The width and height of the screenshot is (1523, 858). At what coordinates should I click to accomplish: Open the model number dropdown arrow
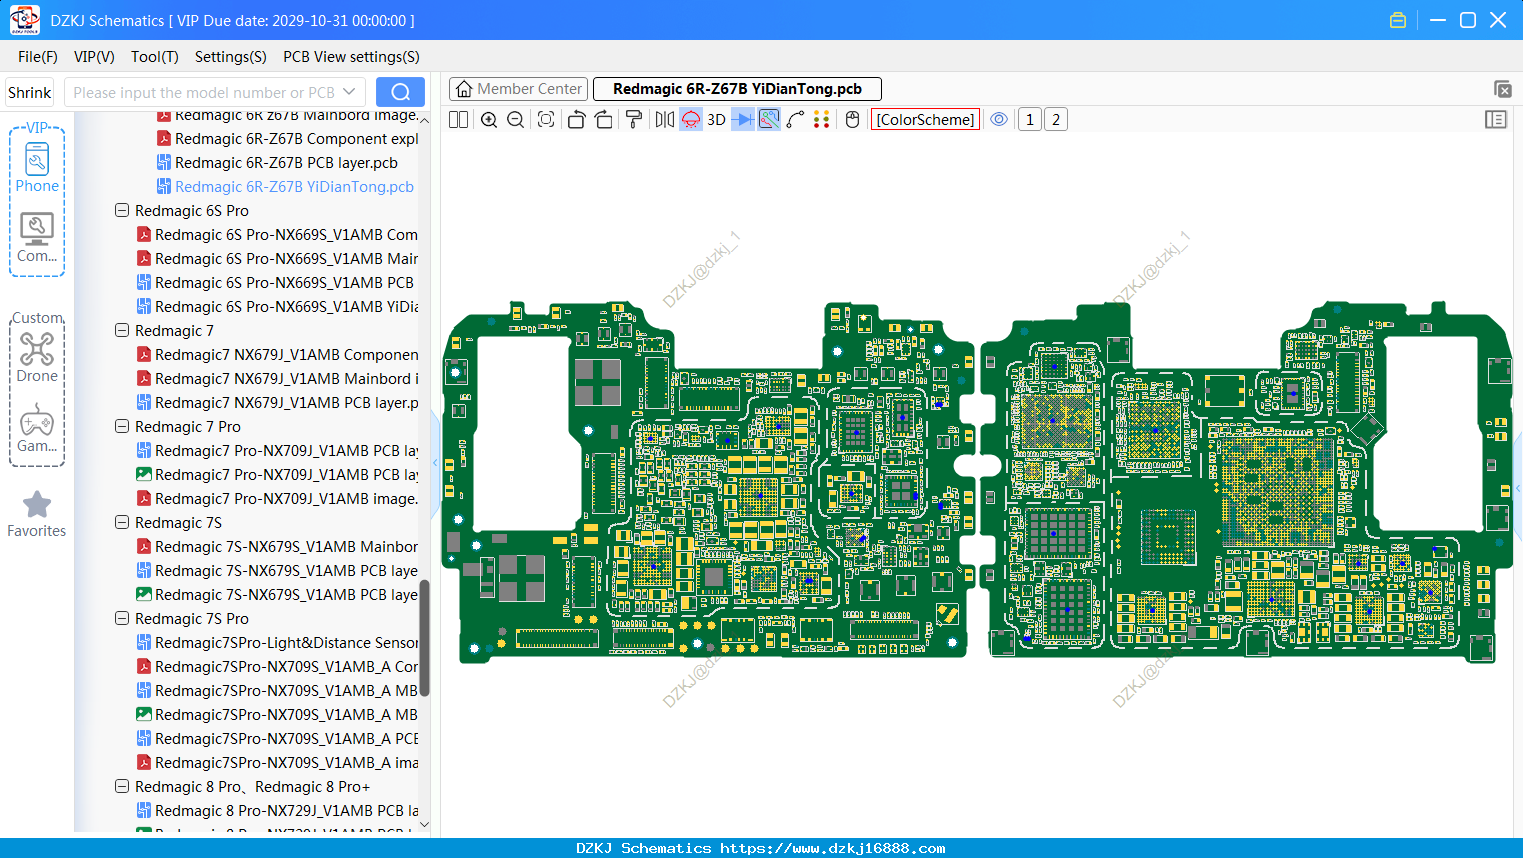click(349, 92)
